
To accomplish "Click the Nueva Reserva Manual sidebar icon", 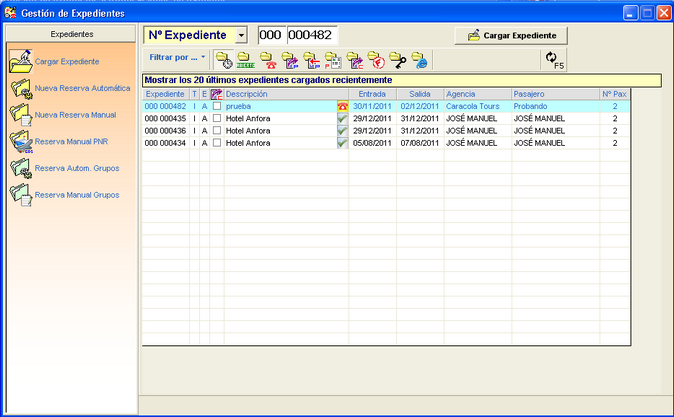I will pos(21,115).
